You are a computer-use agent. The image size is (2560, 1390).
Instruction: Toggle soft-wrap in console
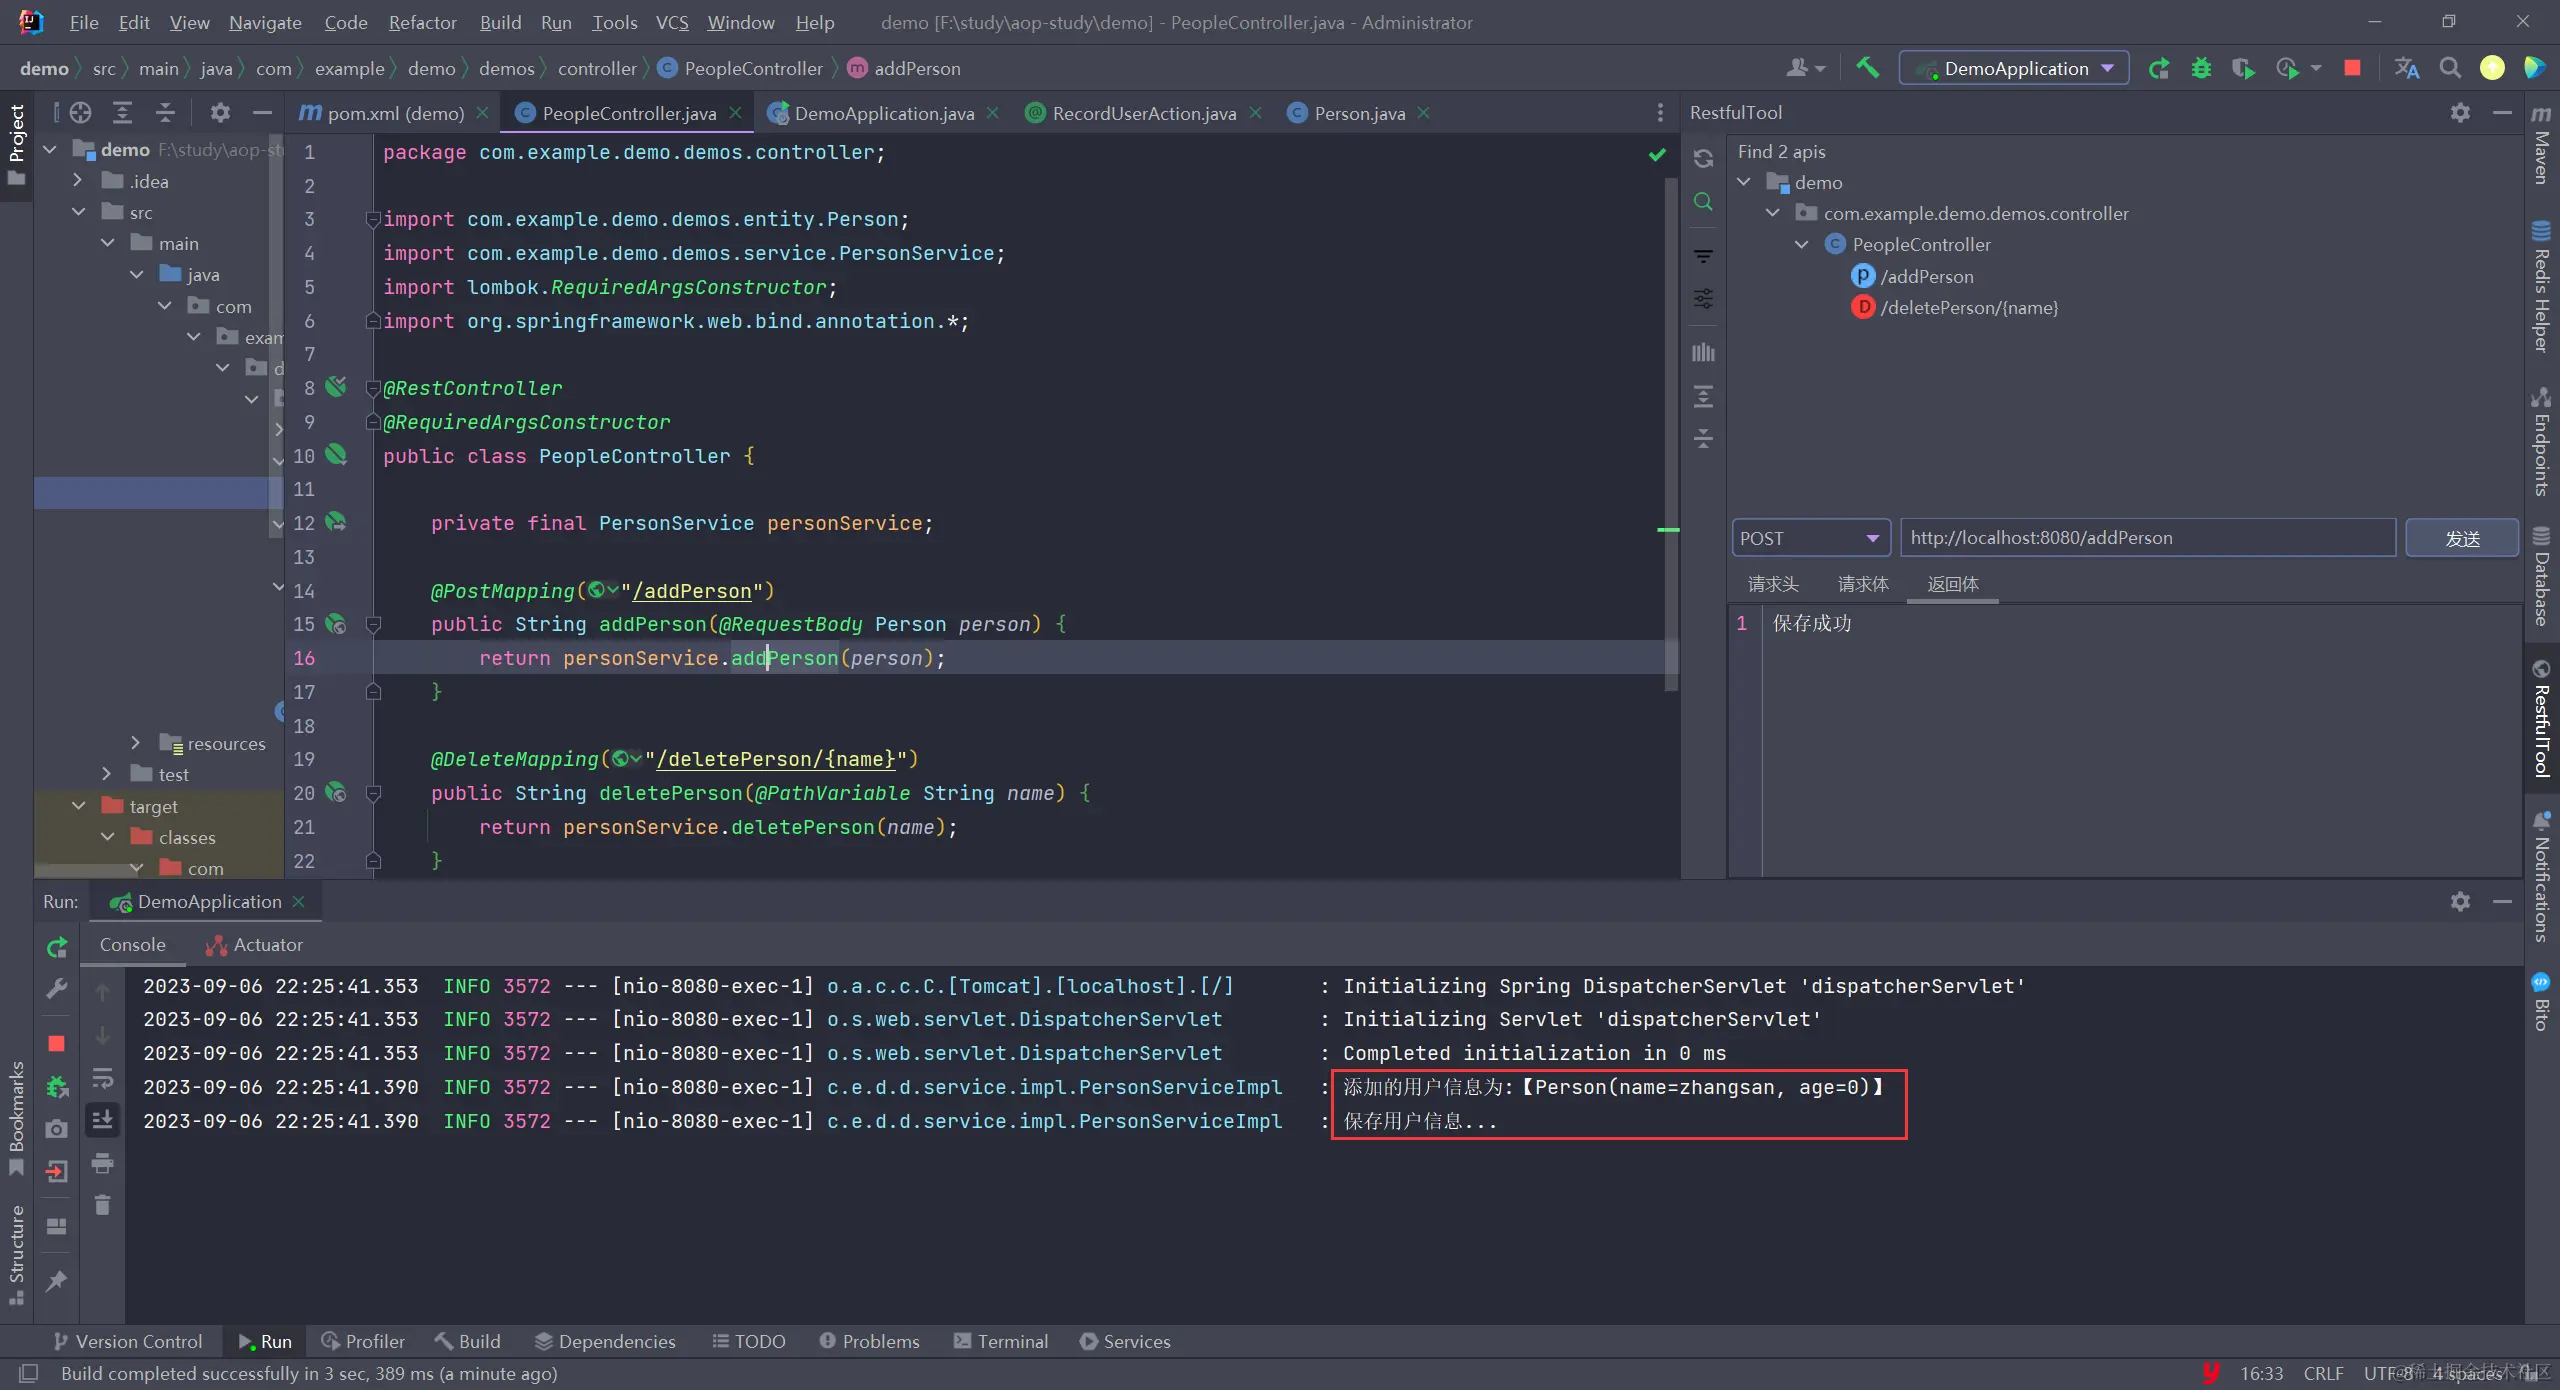point(102,1078)
